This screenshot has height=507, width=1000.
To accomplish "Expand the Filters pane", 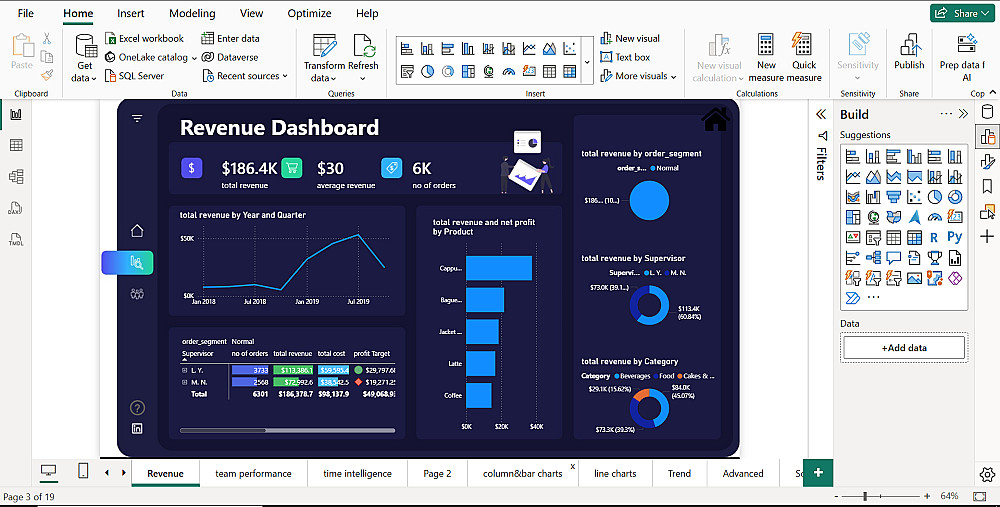I will (821, 114).
